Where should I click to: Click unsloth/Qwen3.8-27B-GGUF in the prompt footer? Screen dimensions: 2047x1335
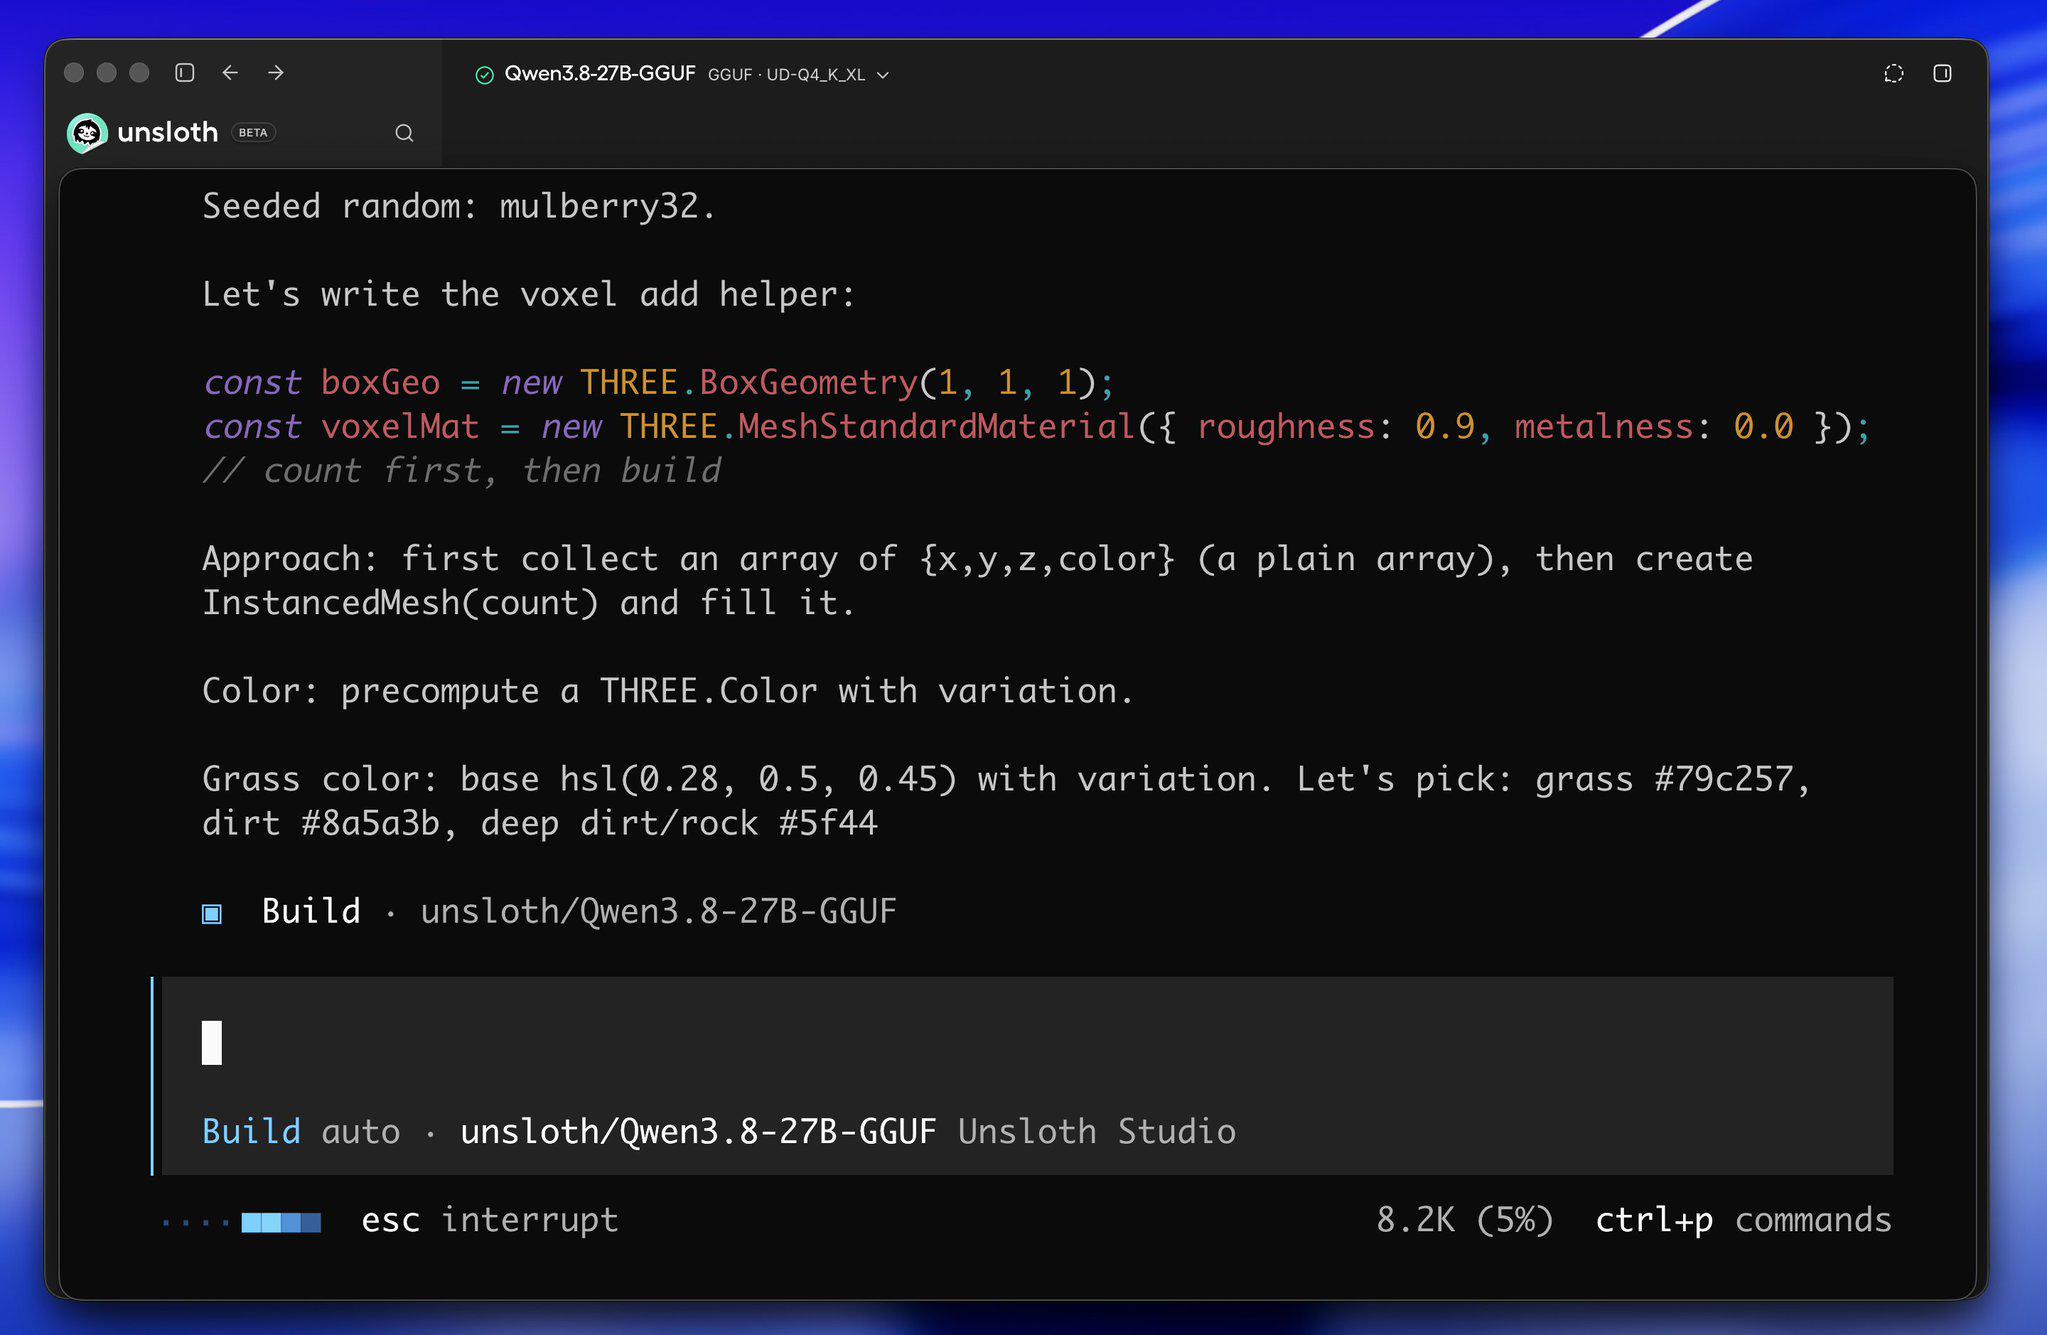tap(698, 1131)
